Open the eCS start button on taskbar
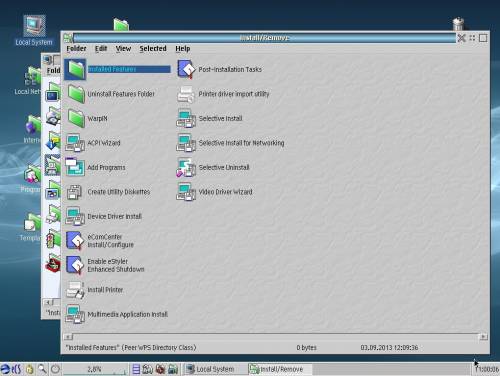The image size is (500, 376). coord(11,369)
